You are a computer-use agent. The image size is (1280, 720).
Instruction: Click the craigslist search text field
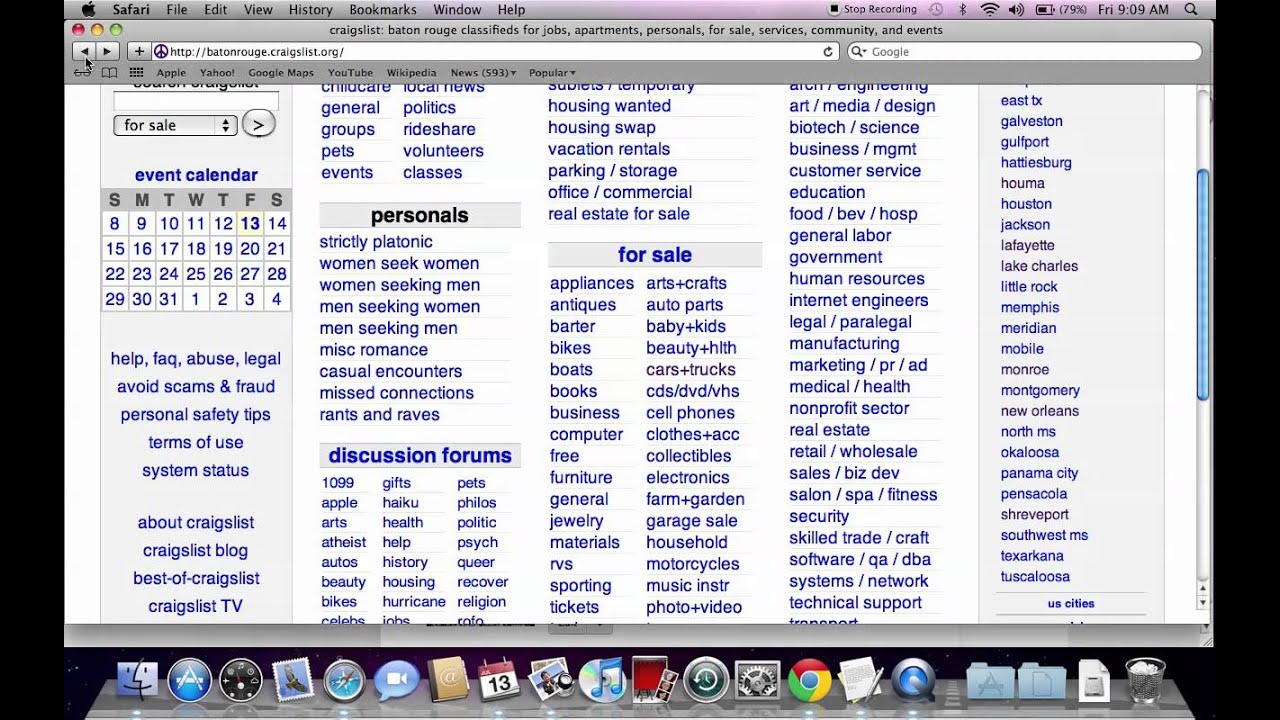pyautogui.click(x=196, y=101)
